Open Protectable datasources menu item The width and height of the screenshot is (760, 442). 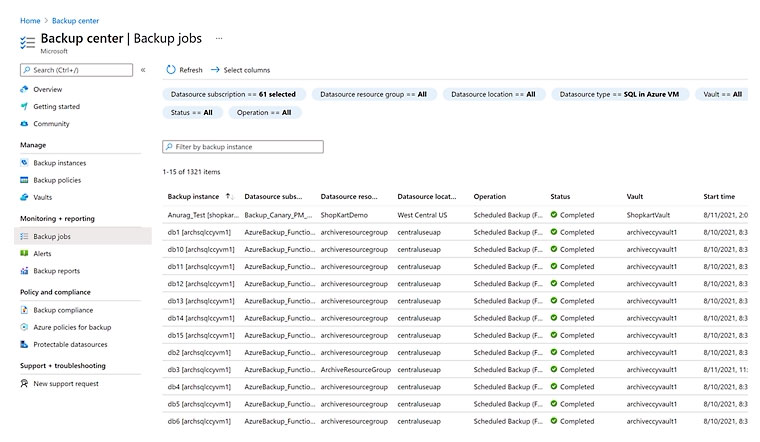(x=70, y=345)
